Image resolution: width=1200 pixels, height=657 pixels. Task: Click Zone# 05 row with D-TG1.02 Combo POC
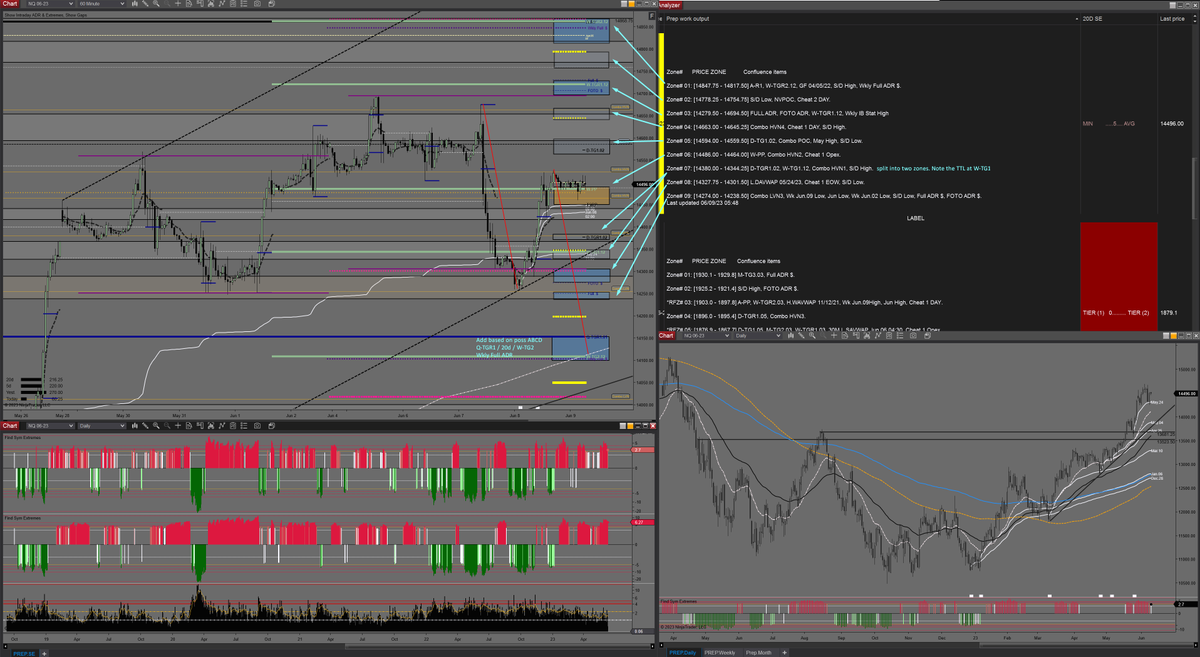tap(764, 141)
